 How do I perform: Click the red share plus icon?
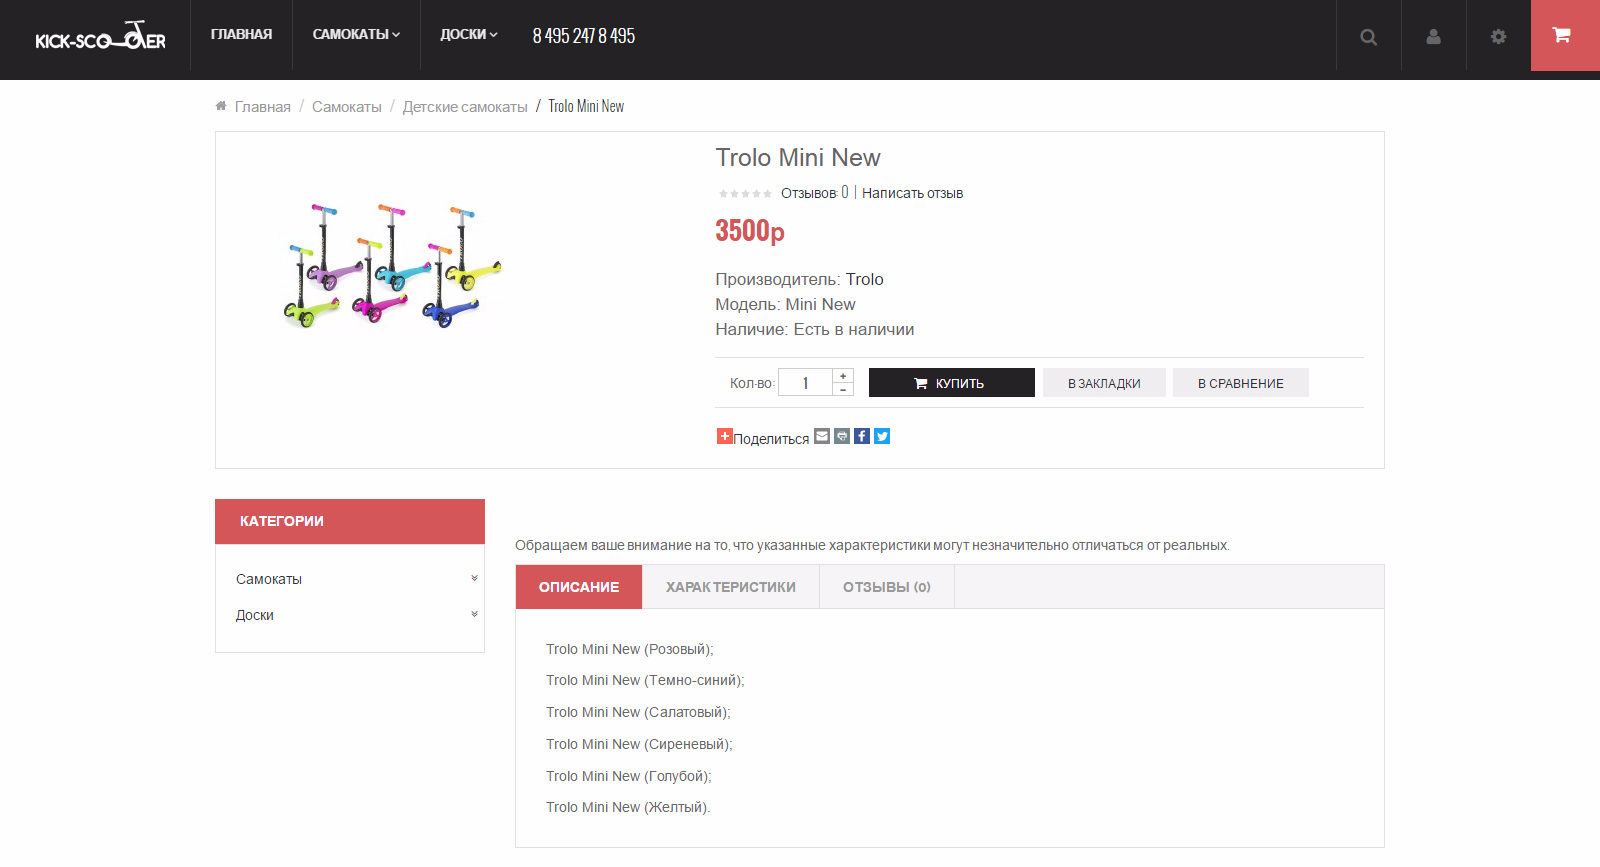(x=725, y=436)
